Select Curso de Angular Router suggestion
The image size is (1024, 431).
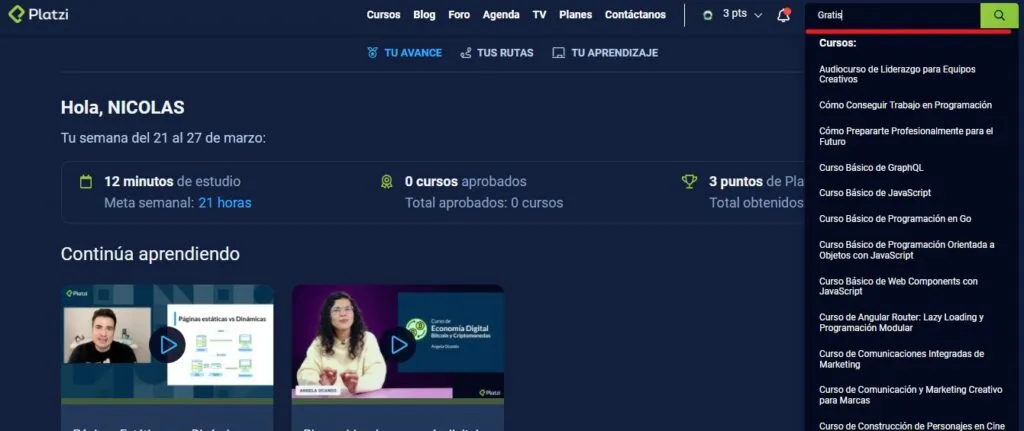tap(901, 323)
